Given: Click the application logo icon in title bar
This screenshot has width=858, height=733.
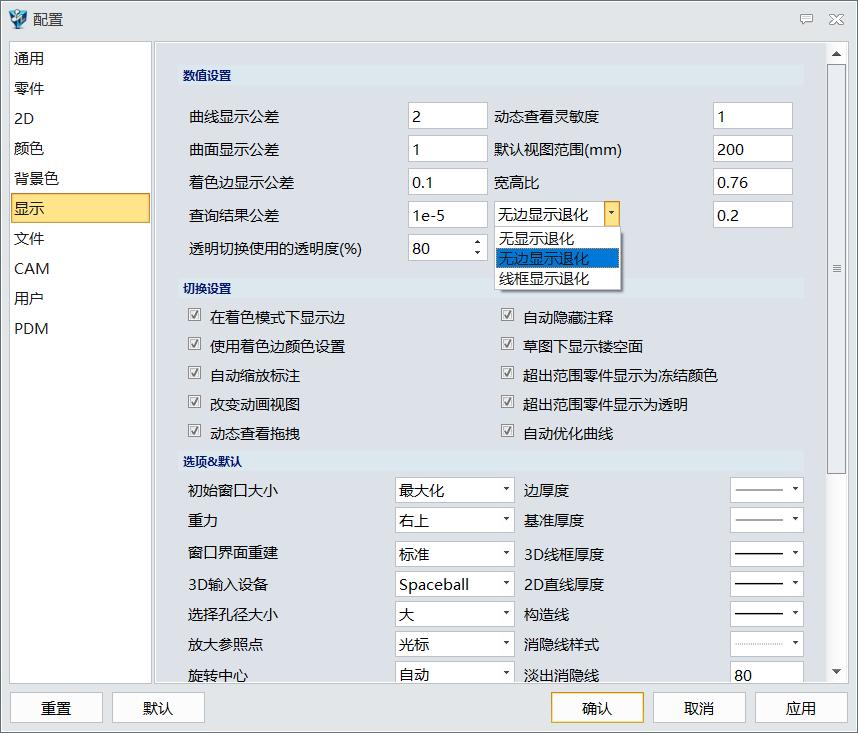Looking at the screenshot, I should tap(16, 18).
